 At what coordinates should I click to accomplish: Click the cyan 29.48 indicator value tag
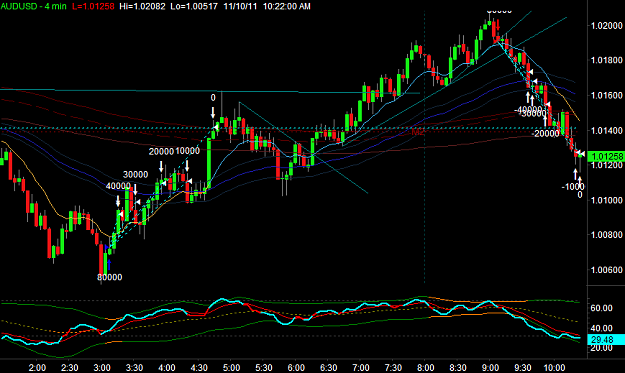click(x=606, y=340)
